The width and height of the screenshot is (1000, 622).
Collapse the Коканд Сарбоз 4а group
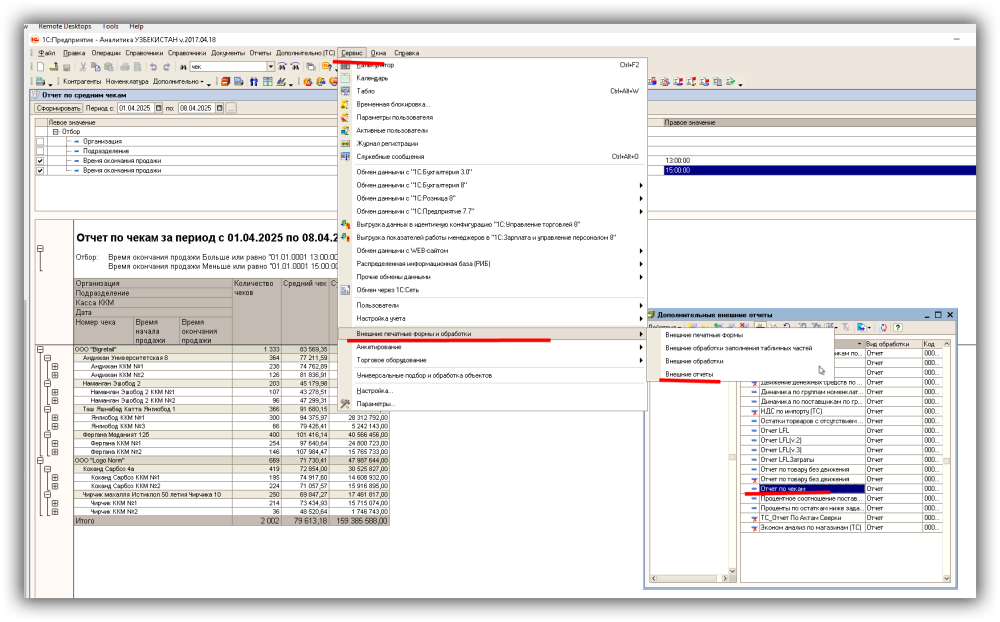coord(48,469)
